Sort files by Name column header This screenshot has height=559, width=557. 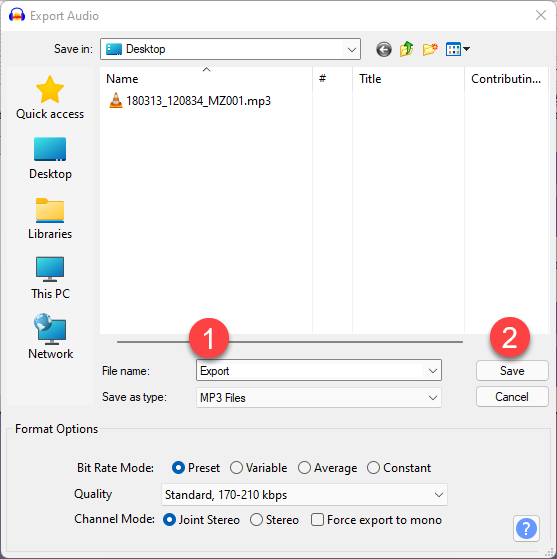206,78
